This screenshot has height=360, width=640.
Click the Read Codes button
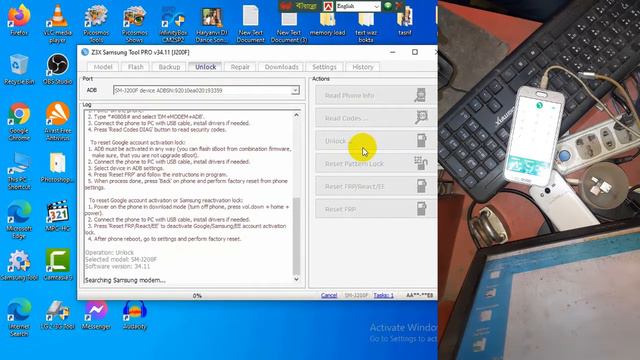pos(375,118)
